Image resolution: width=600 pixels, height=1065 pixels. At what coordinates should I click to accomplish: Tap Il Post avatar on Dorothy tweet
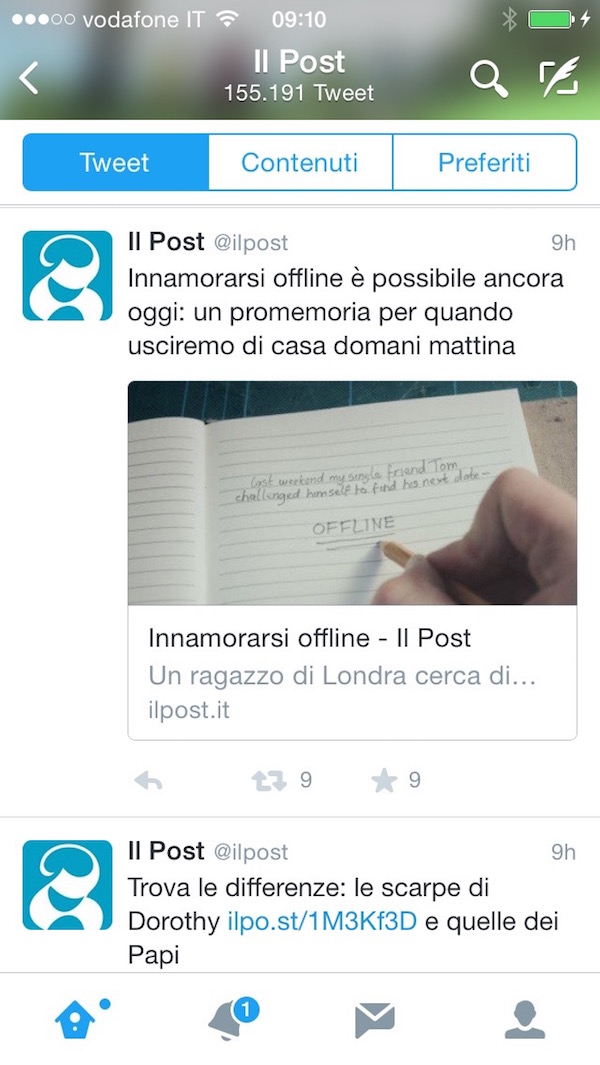67,885
